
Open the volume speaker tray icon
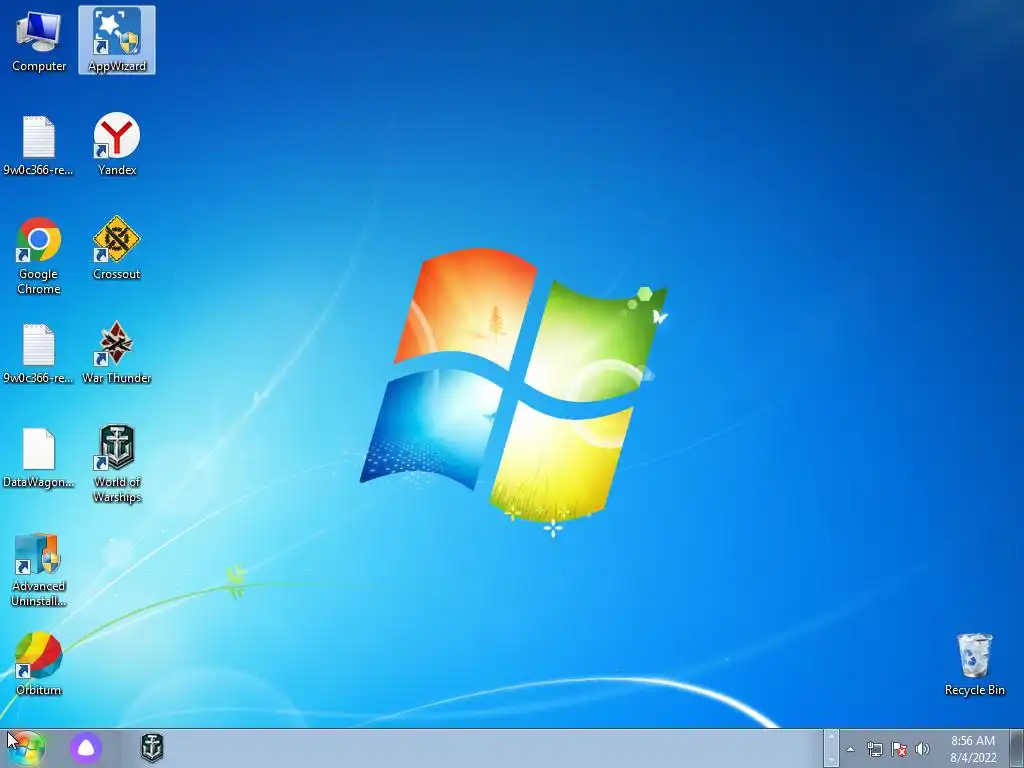tap(922, 749)
